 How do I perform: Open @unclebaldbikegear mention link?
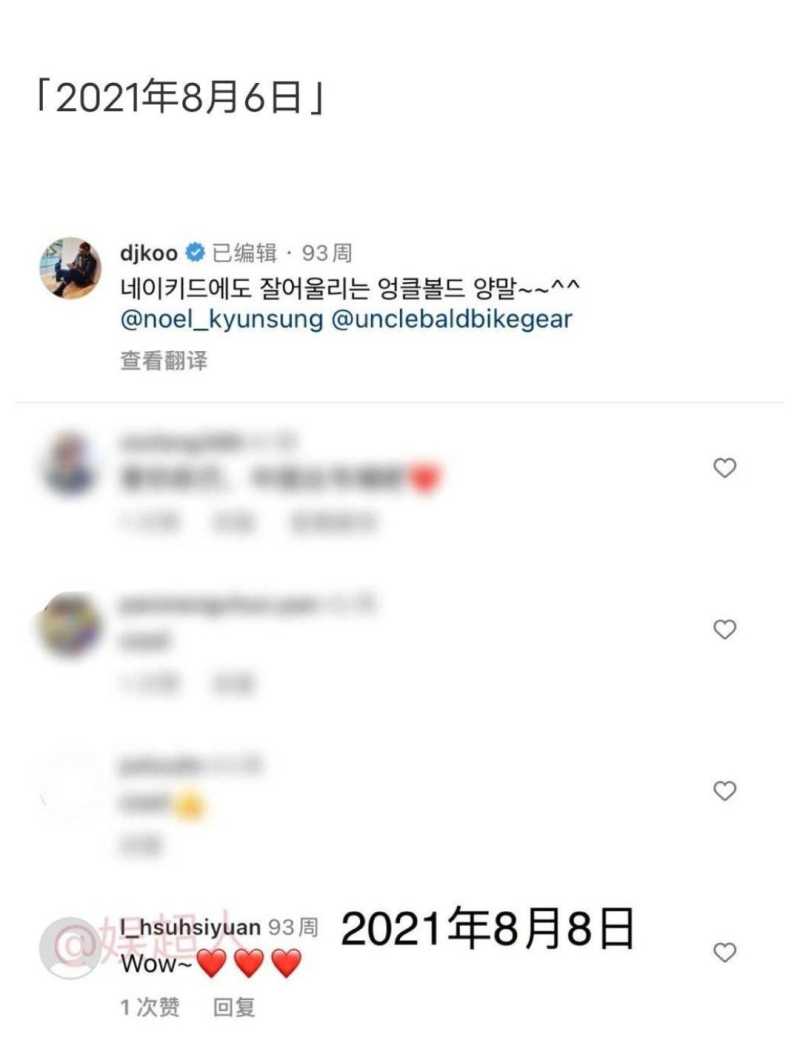coord(452,319)
